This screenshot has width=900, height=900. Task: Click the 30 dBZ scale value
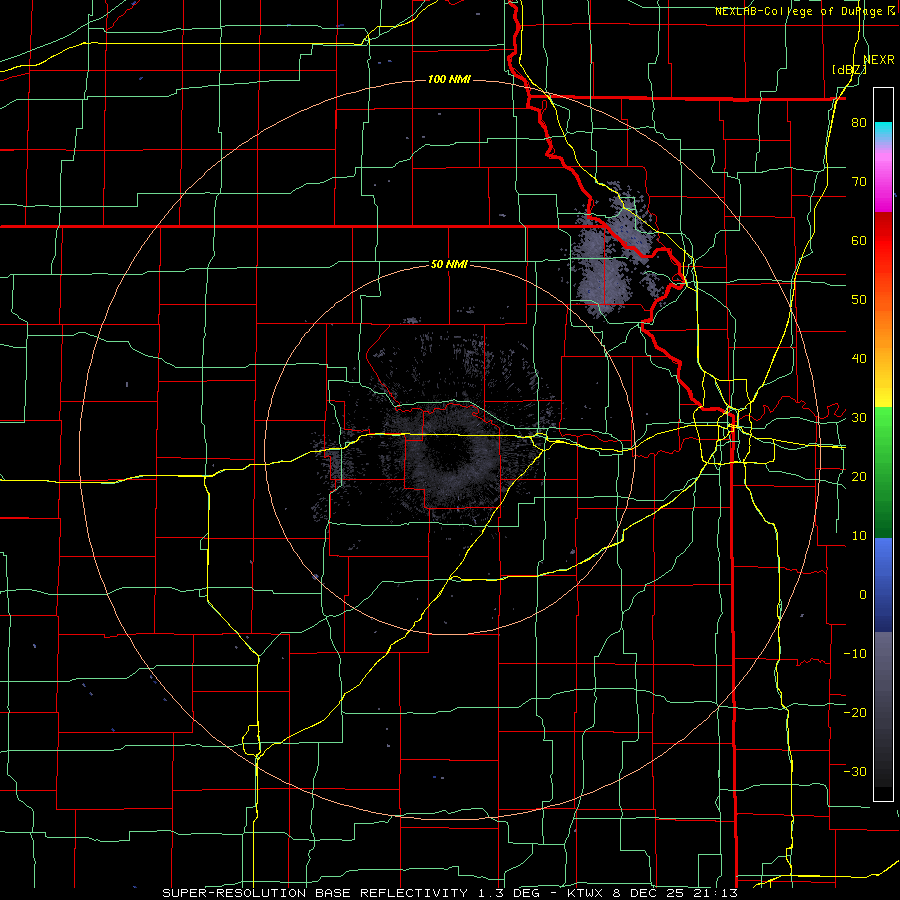pos(859,418)
